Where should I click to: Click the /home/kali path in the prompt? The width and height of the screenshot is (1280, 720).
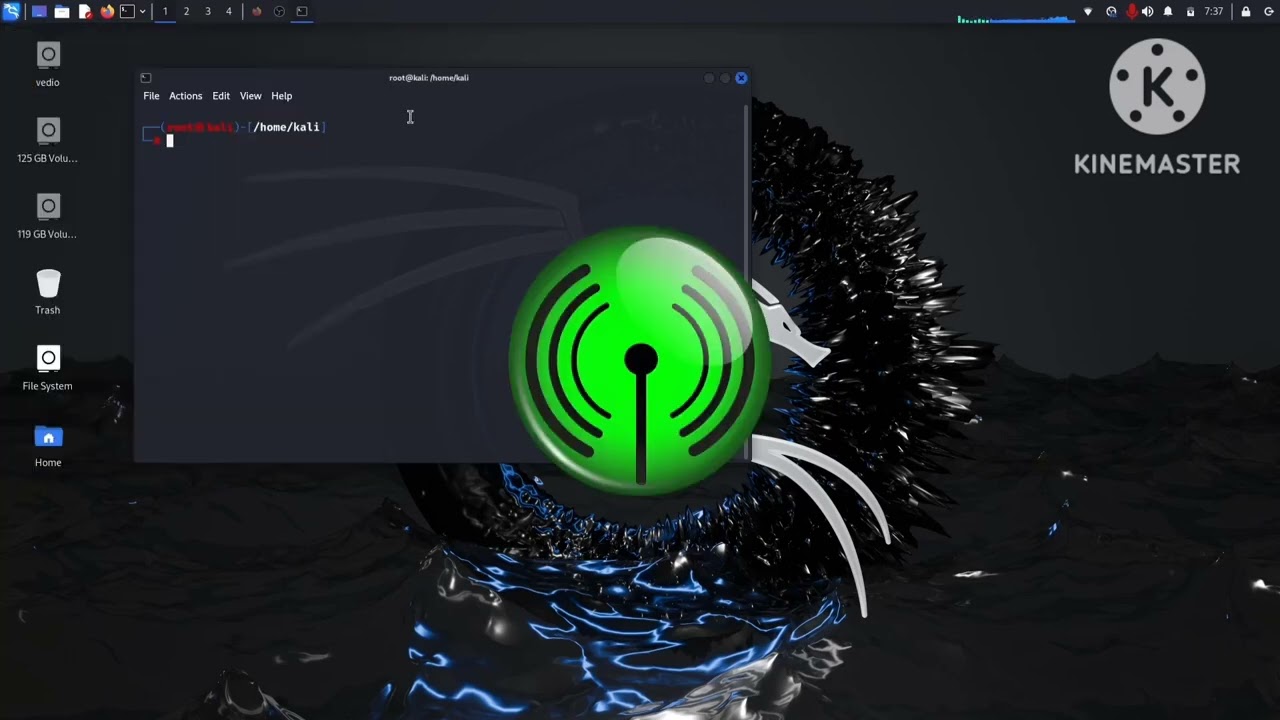pyautogui.click(x=287, y=127)
